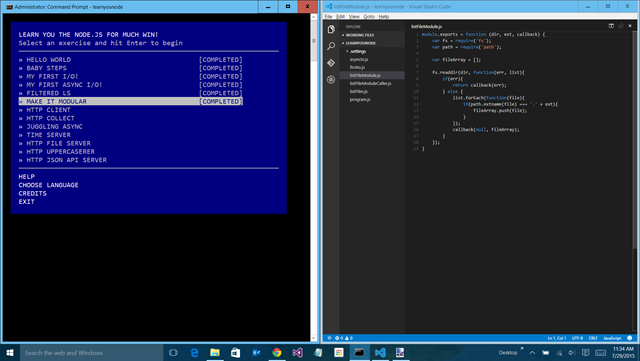This screenshot has height=361, width=640.
Task: Open the Search view in VS Code sidebar
Action: click(331, 46)
